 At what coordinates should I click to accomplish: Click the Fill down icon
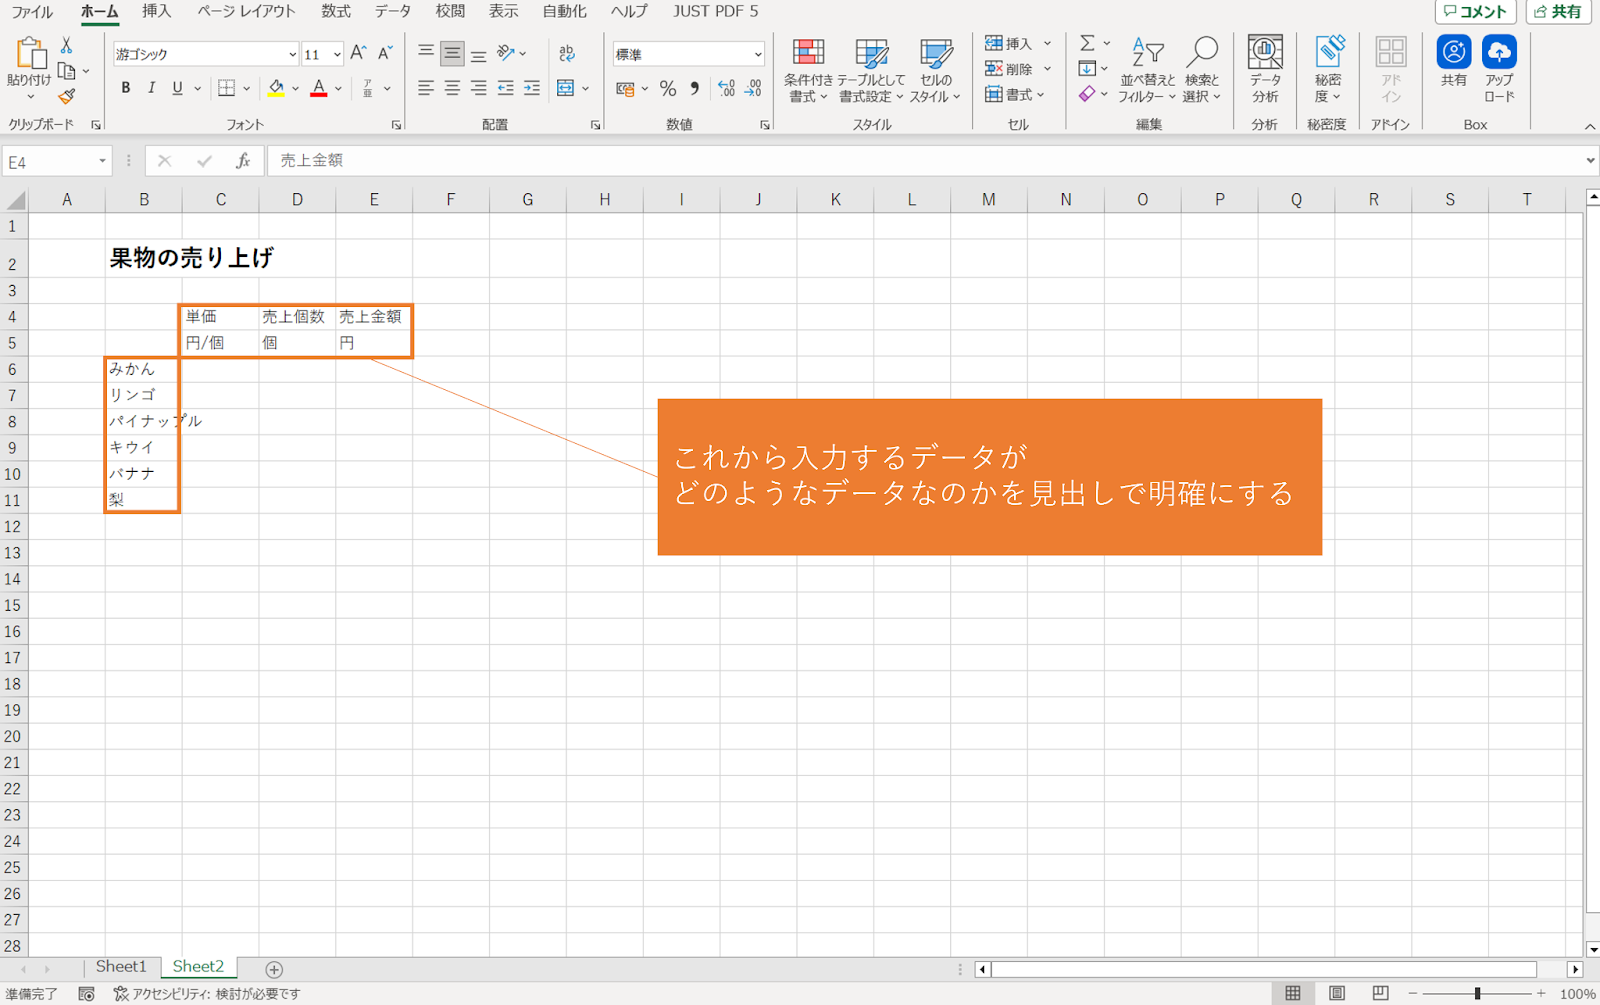(x=1087, y=69)
